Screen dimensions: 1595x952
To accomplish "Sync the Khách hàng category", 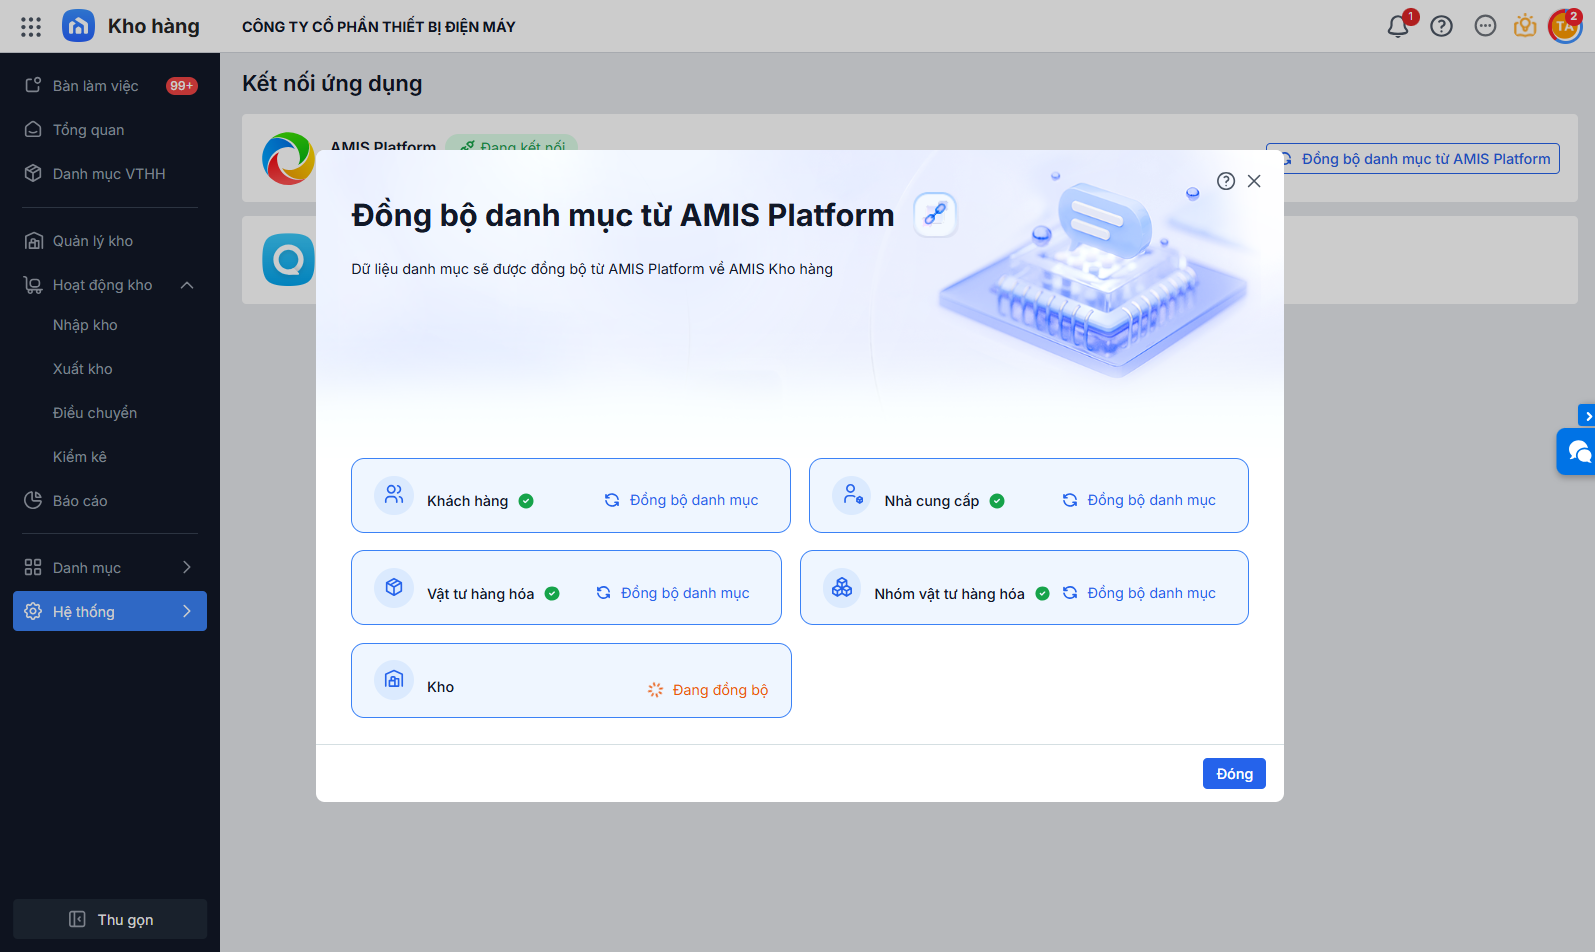I will click(x=682, y=500).
